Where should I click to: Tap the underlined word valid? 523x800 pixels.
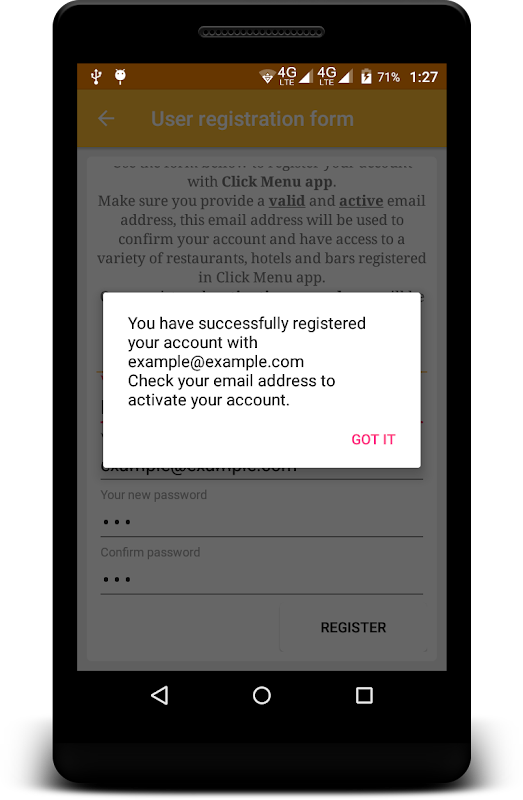click(287, 201)
